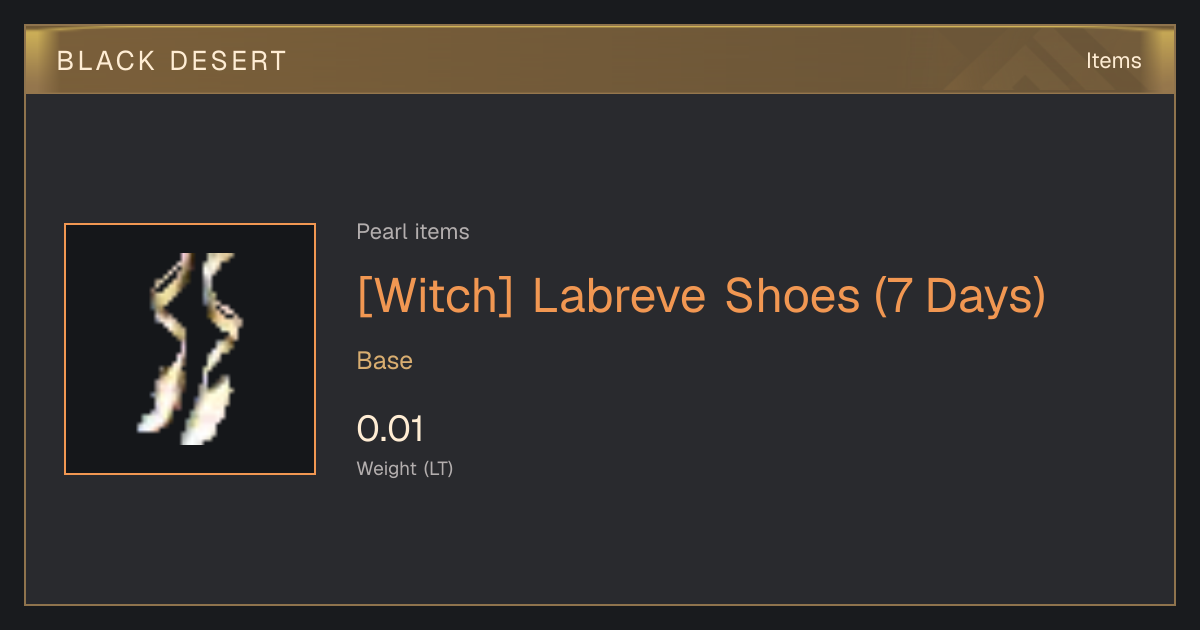
Task: Click the word Shoes in the item name
Action: [x=792, y=296]
